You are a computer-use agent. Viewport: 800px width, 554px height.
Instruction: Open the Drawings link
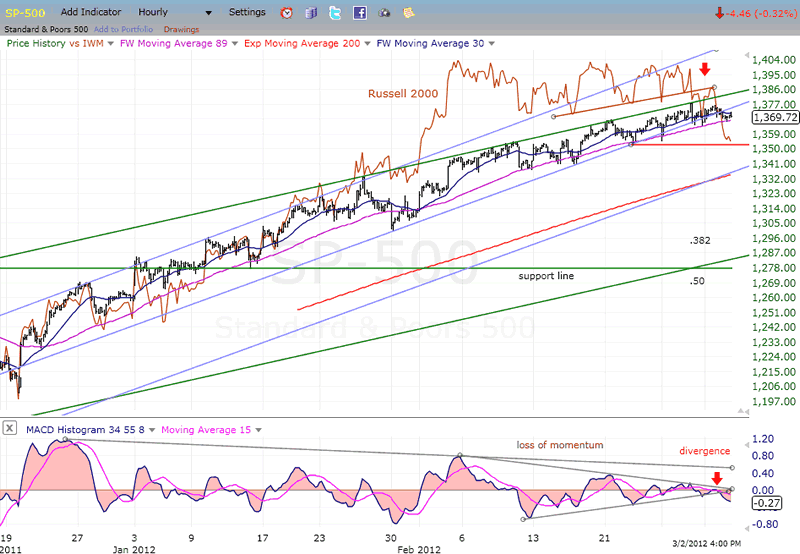181,30
